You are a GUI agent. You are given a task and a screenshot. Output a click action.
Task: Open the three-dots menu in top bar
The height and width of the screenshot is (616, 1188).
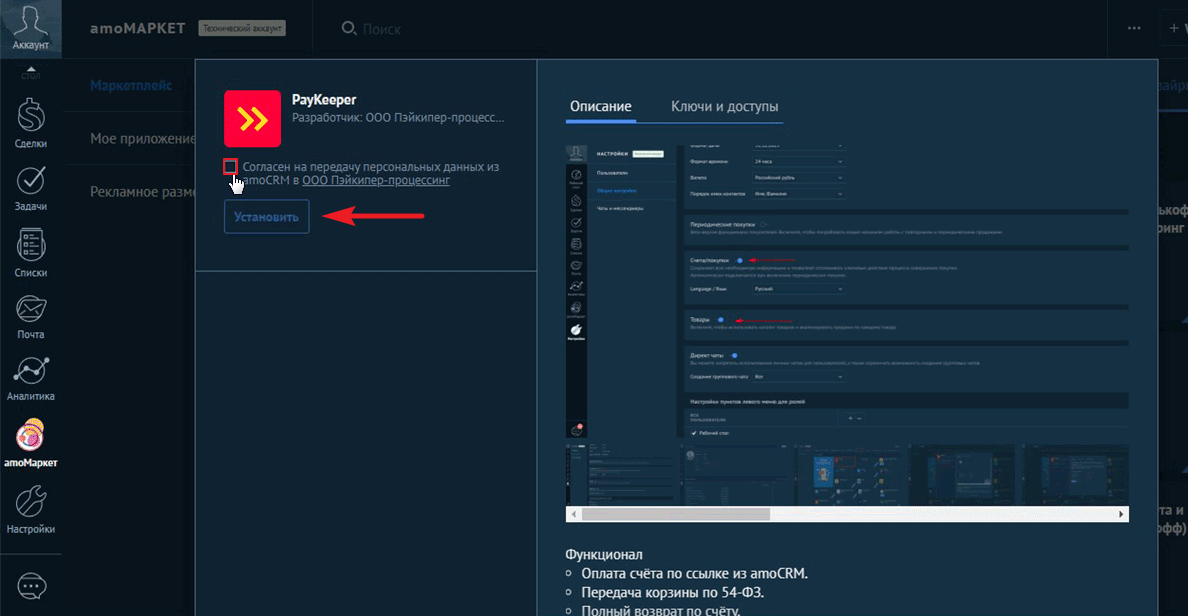point(1133,28)
